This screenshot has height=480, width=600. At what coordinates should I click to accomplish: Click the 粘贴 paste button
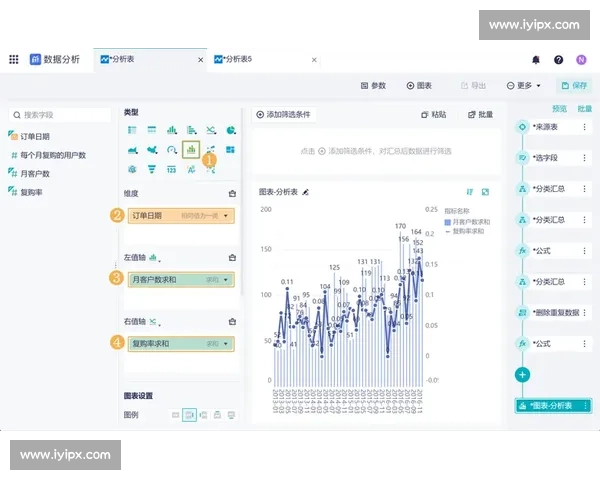pos(434,114)
